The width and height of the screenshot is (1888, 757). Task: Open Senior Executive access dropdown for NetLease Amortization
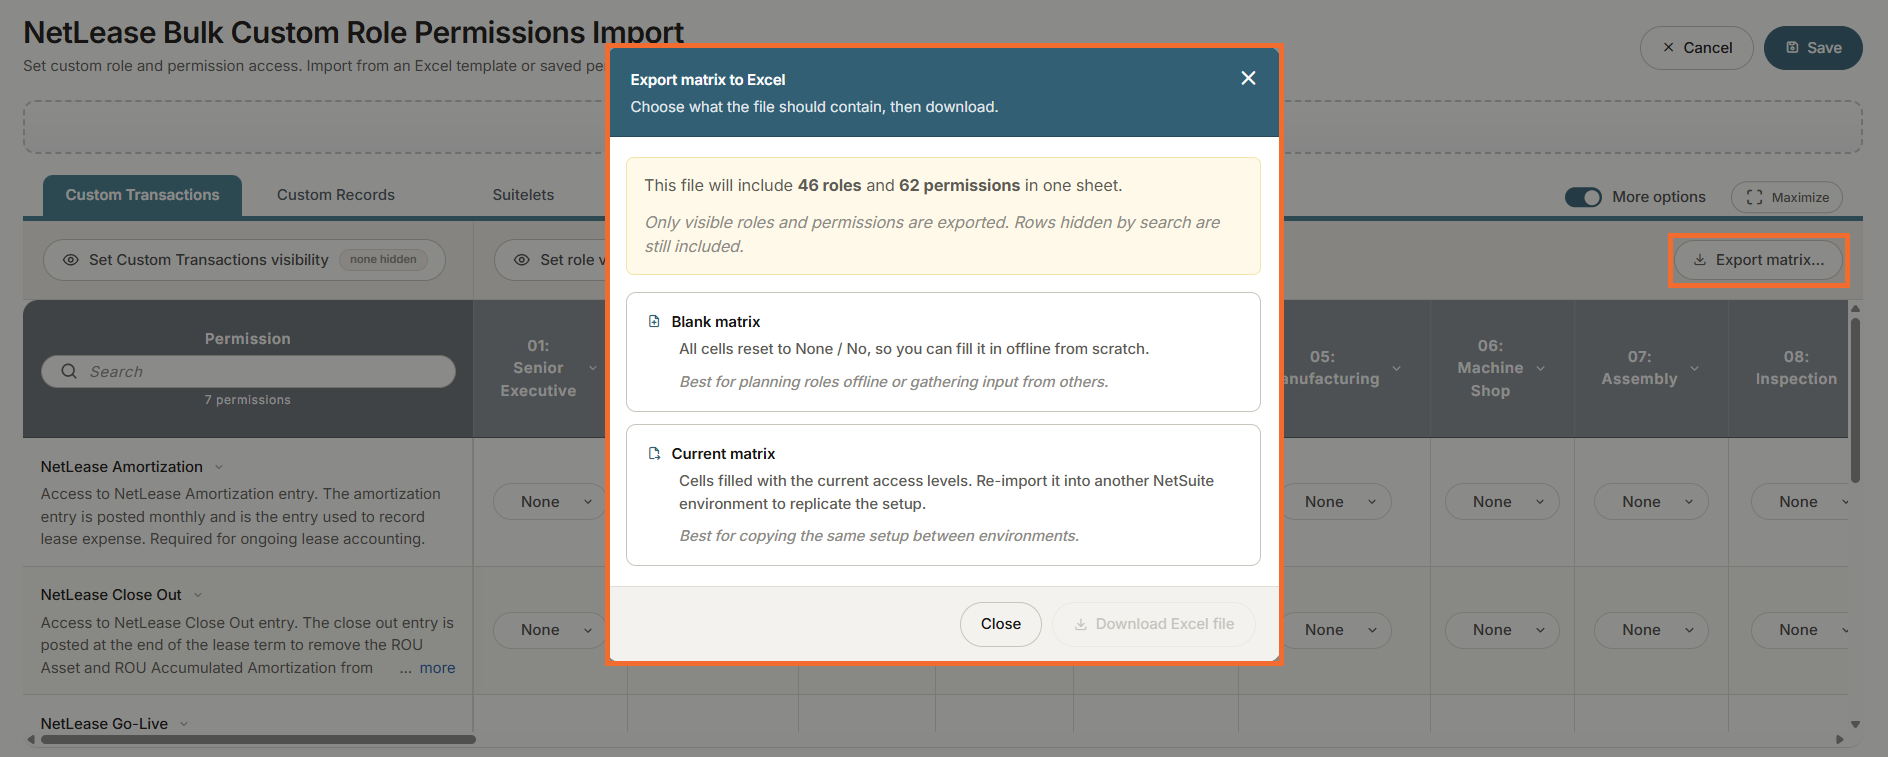pyautogui.click(x=550, y=502)
